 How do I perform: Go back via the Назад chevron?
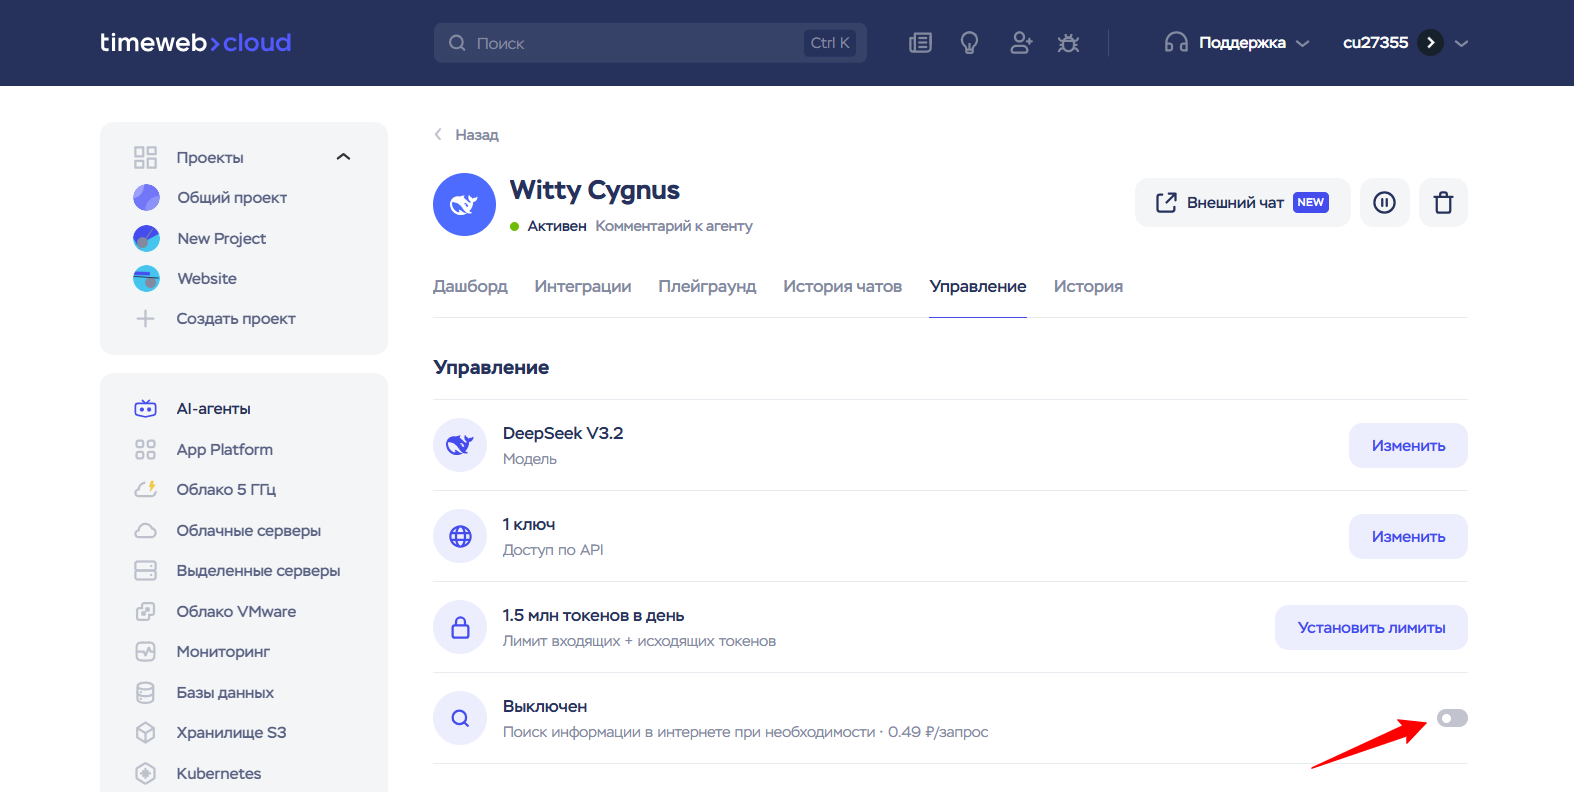[x=438, y=134]
